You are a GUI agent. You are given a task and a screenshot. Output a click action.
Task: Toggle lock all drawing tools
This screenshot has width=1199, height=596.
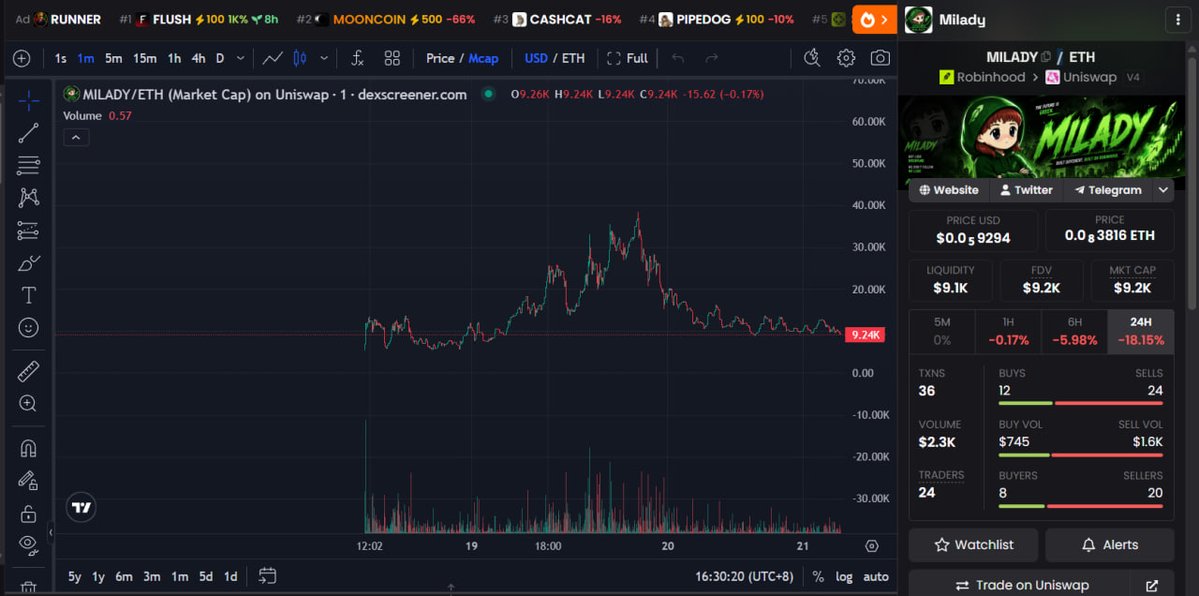pyautogui.click(x=28, y=513)
